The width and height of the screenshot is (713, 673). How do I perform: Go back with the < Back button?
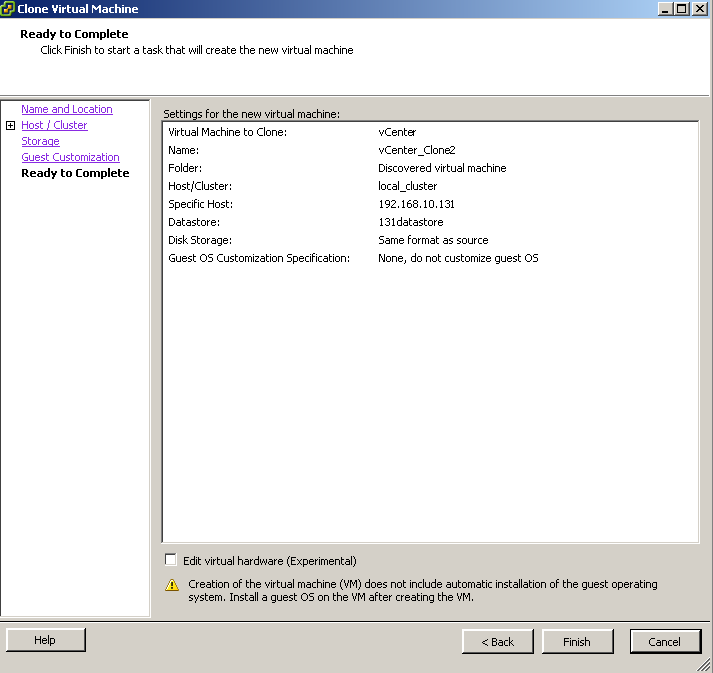pyautogui.click(x=497, y=642)
